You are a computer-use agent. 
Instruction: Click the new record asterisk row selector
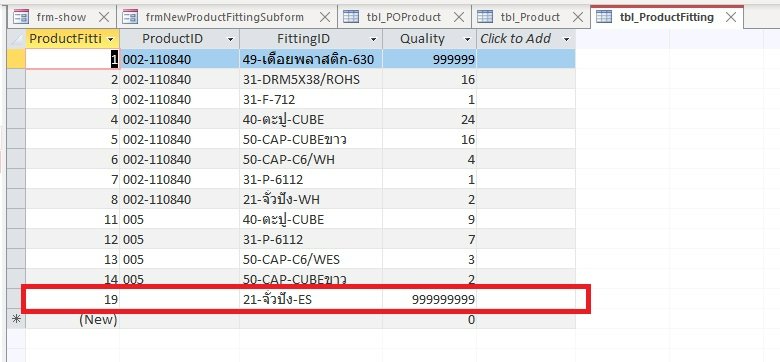(16, 319)
